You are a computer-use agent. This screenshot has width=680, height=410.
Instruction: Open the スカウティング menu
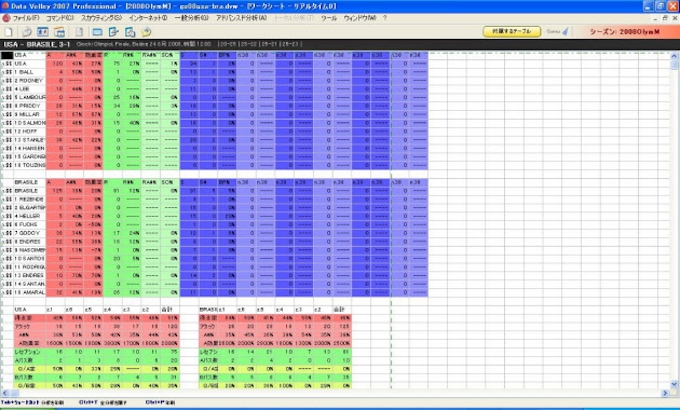point(102,18)
